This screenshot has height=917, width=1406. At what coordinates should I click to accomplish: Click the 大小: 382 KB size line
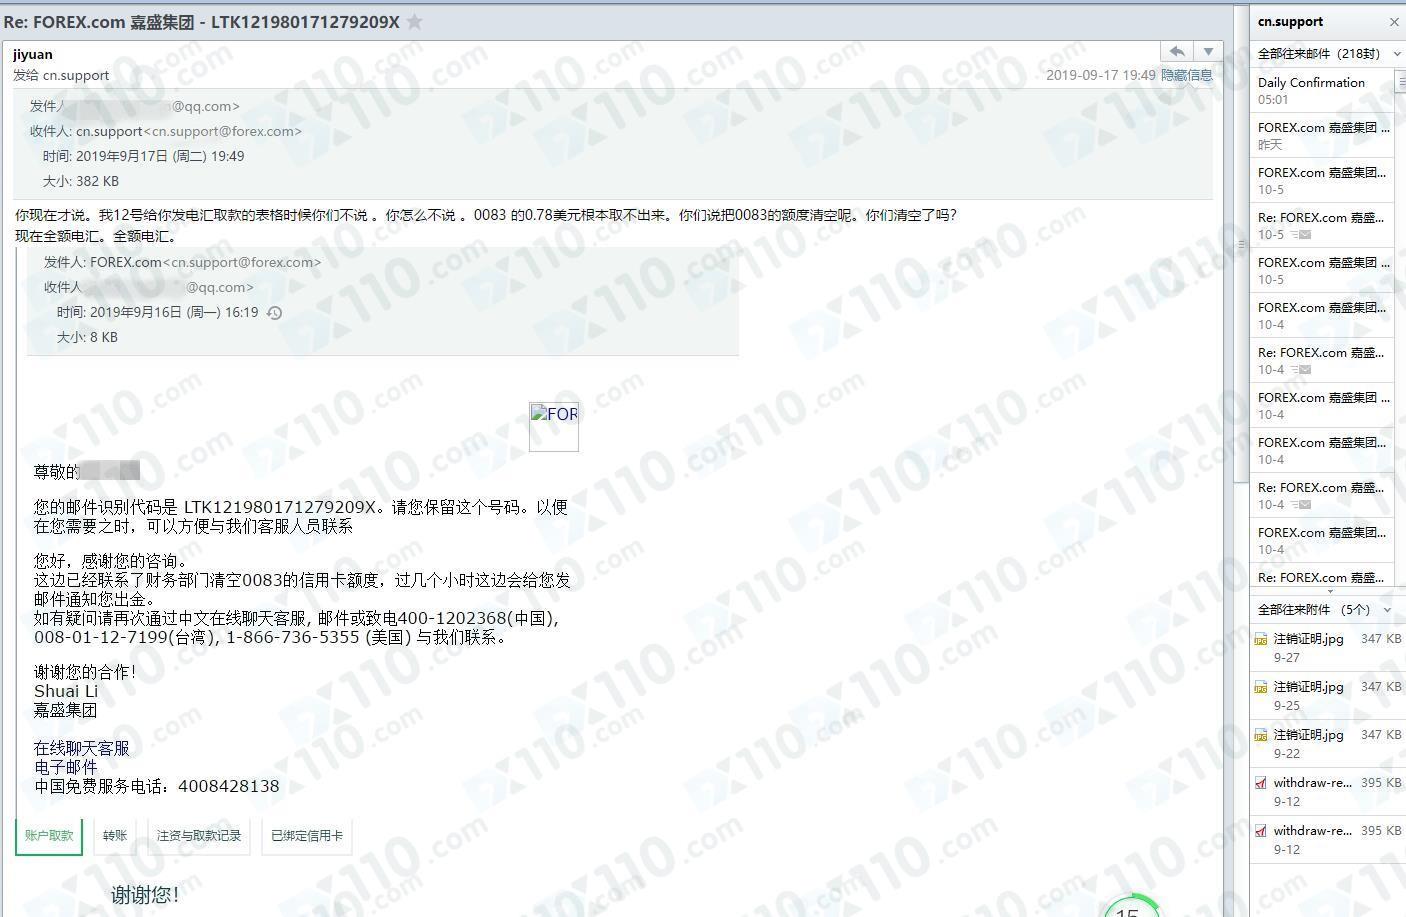click(x=80, y=181)
